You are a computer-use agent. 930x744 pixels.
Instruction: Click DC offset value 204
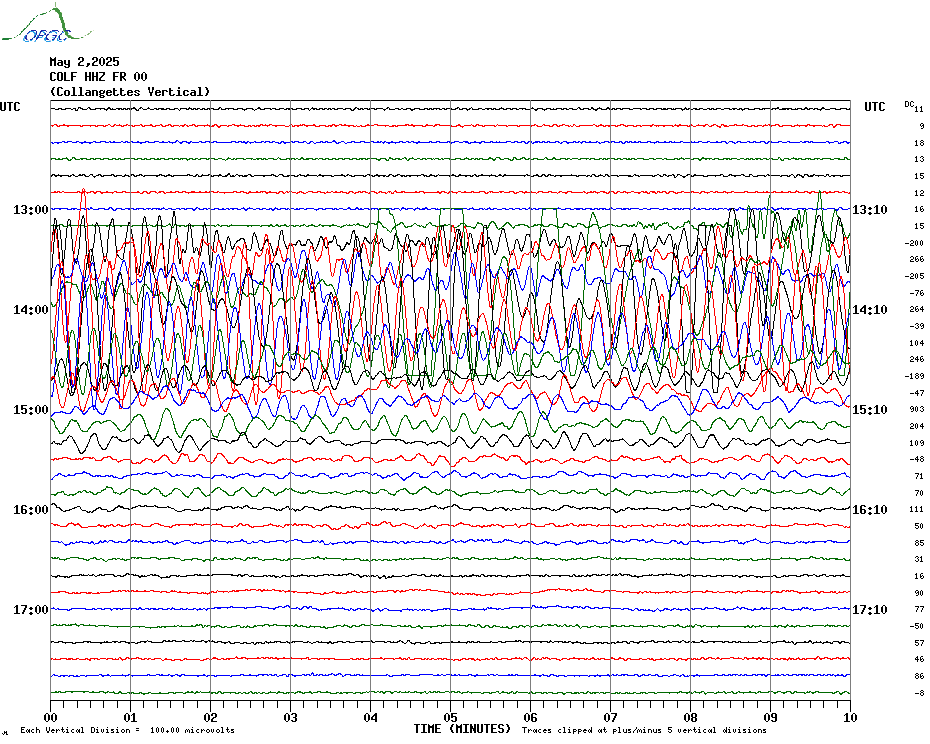[x=917, y=426]
